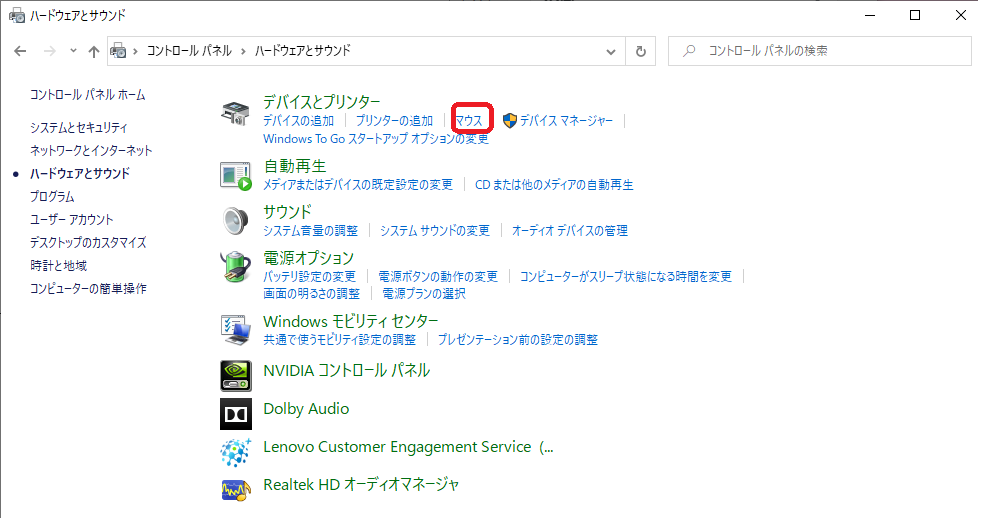Image resolution: width=982 pixels, height=518 pixels.
Task: Click the Realtek HD Audio Manager icon
Action: (236, 487)
